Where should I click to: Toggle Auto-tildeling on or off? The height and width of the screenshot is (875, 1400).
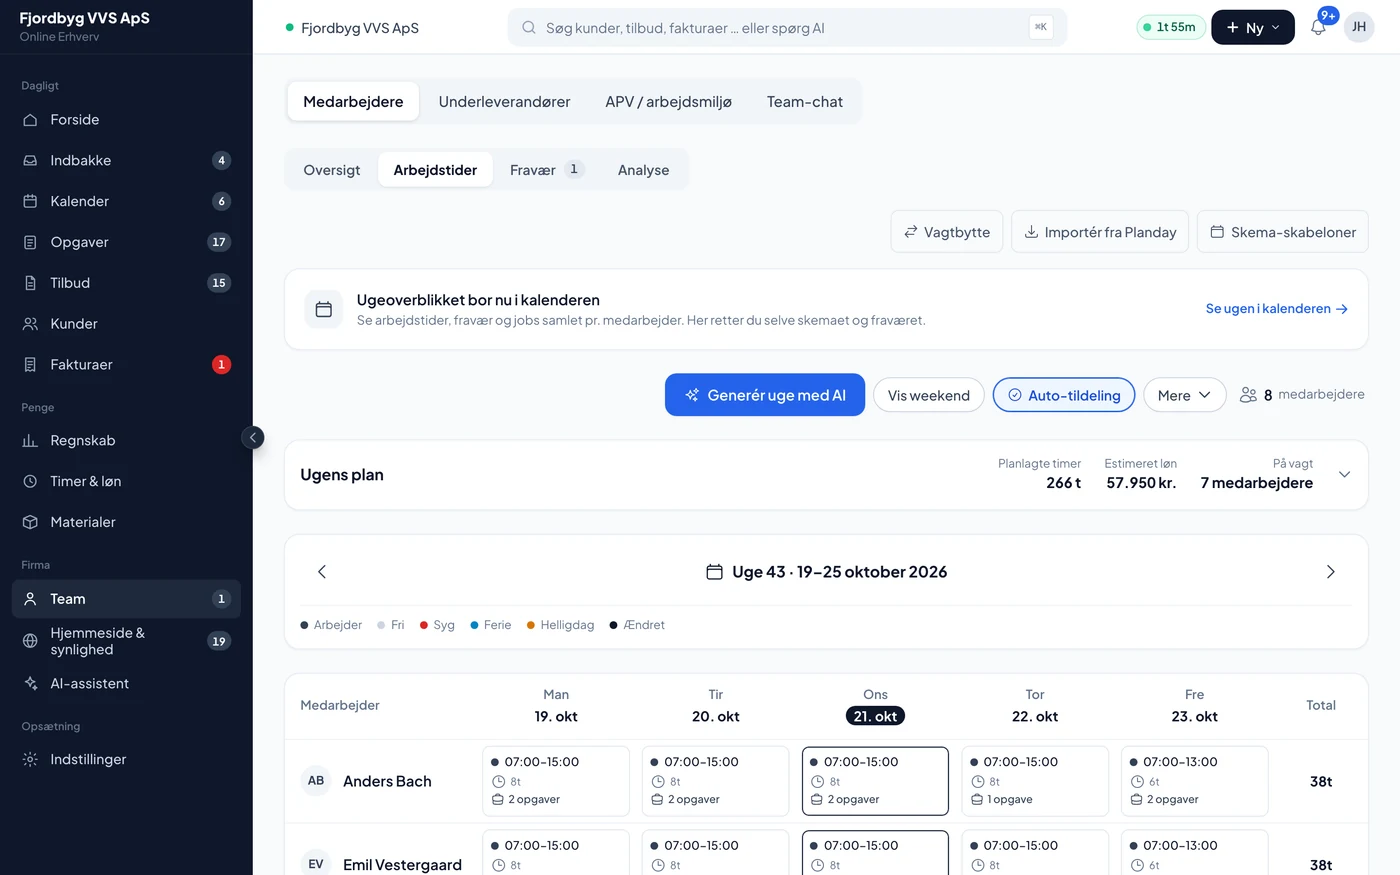[1064, 395]
